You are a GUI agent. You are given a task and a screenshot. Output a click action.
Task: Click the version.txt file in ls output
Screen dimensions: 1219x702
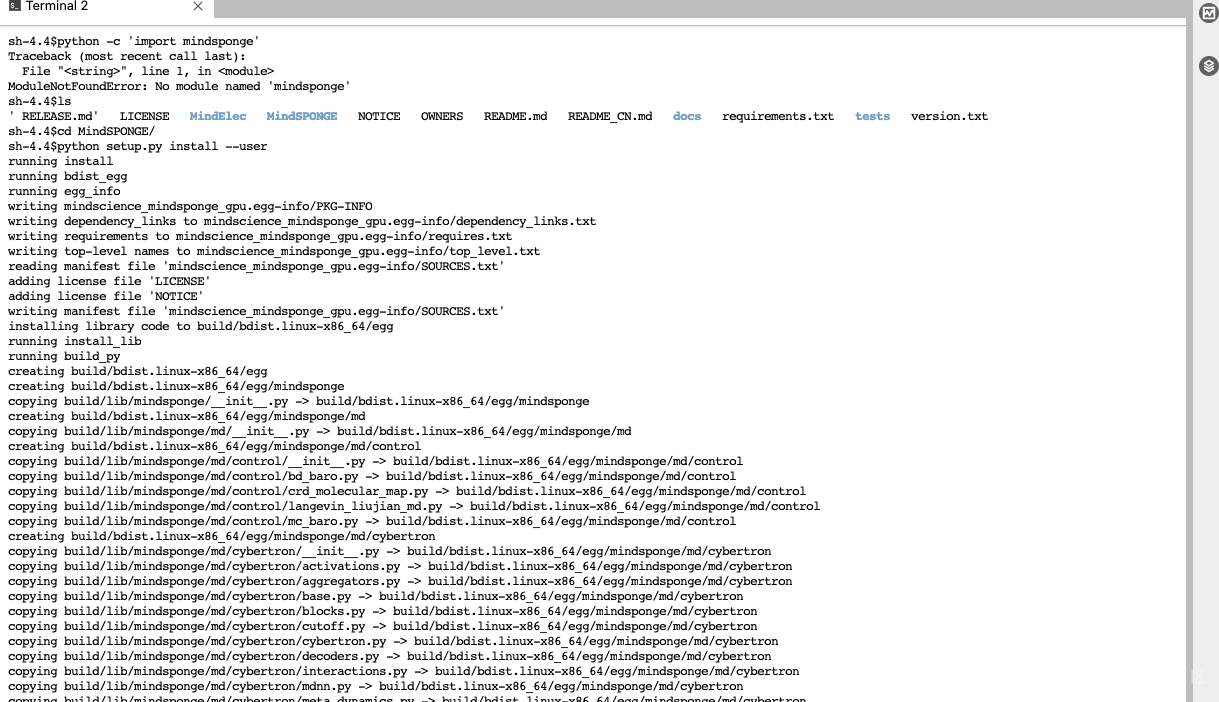pyautogui.click(x=949, y=116)
